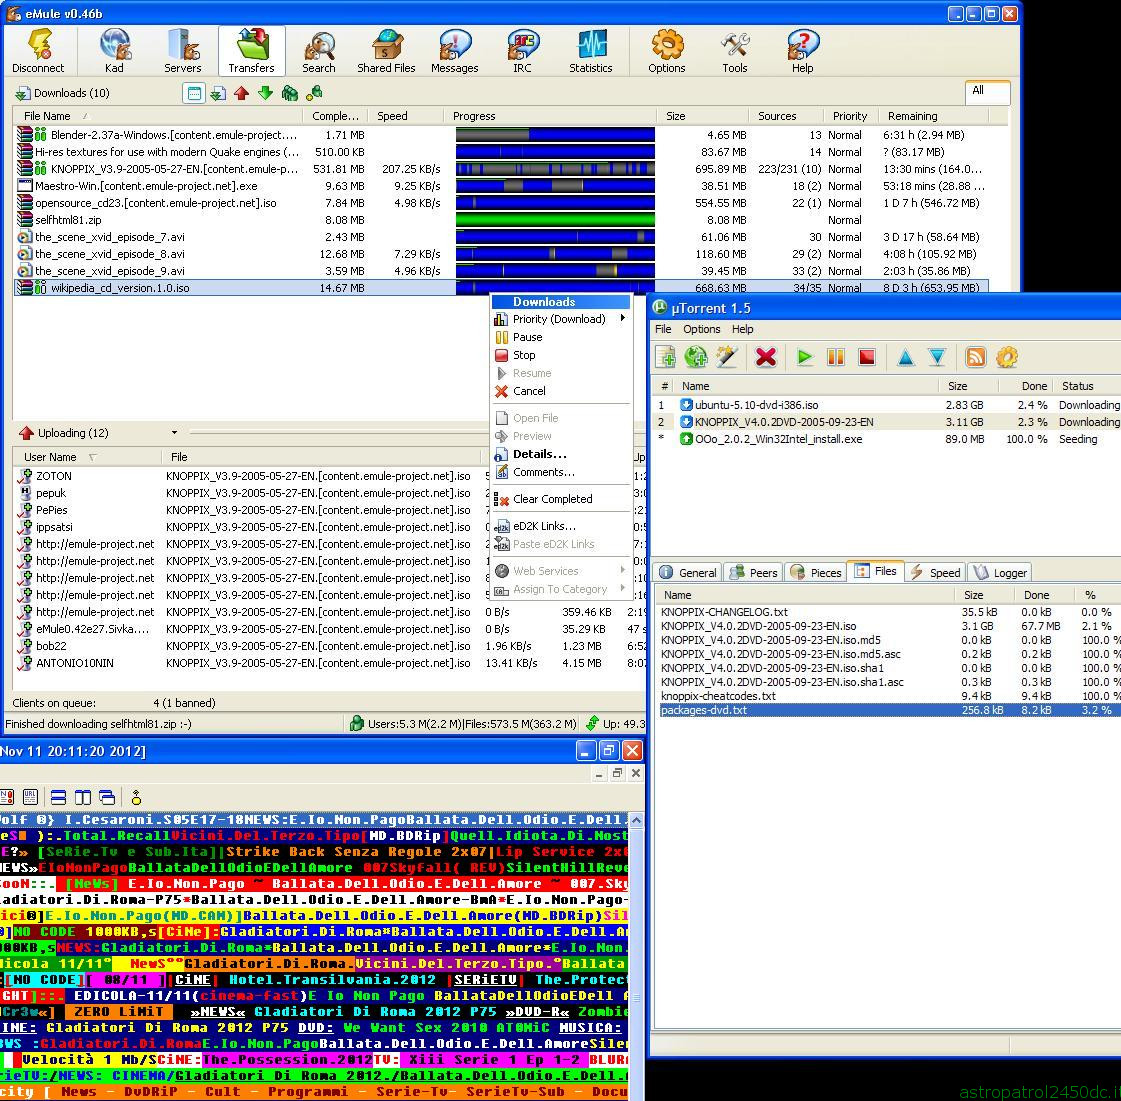Sort downloads by Priority column header
The image size is (1121, 1101).
pos(849,116)
